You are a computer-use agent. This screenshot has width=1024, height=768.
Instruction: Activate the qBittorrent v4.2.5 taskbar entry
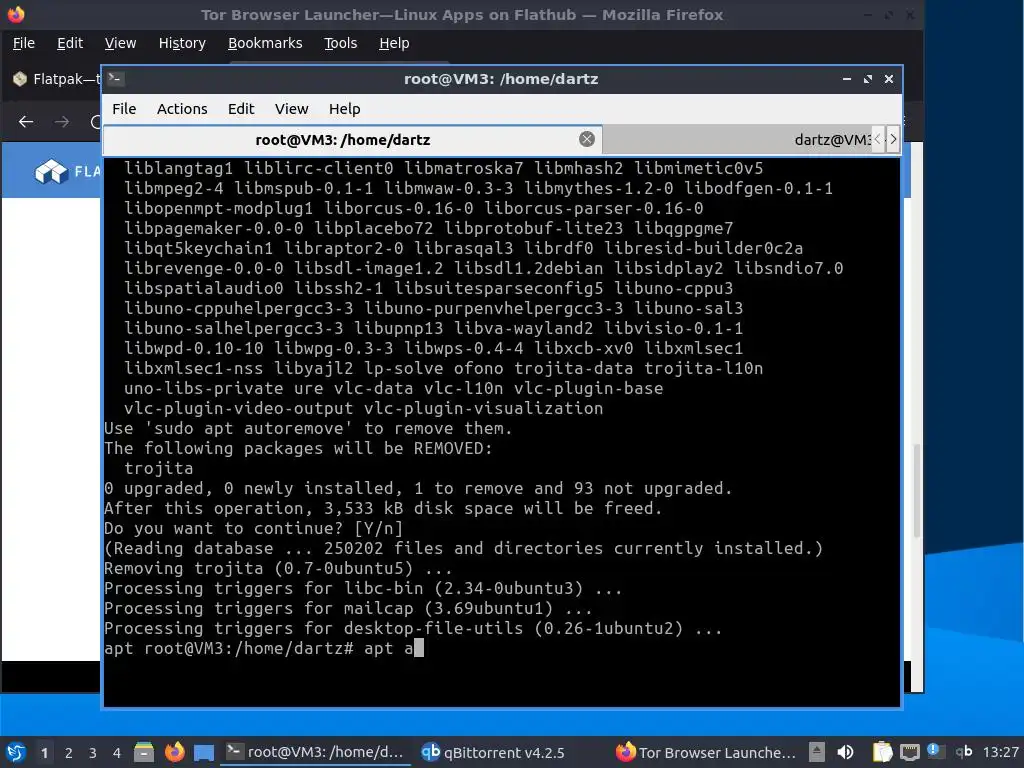(x=493, y=752)
